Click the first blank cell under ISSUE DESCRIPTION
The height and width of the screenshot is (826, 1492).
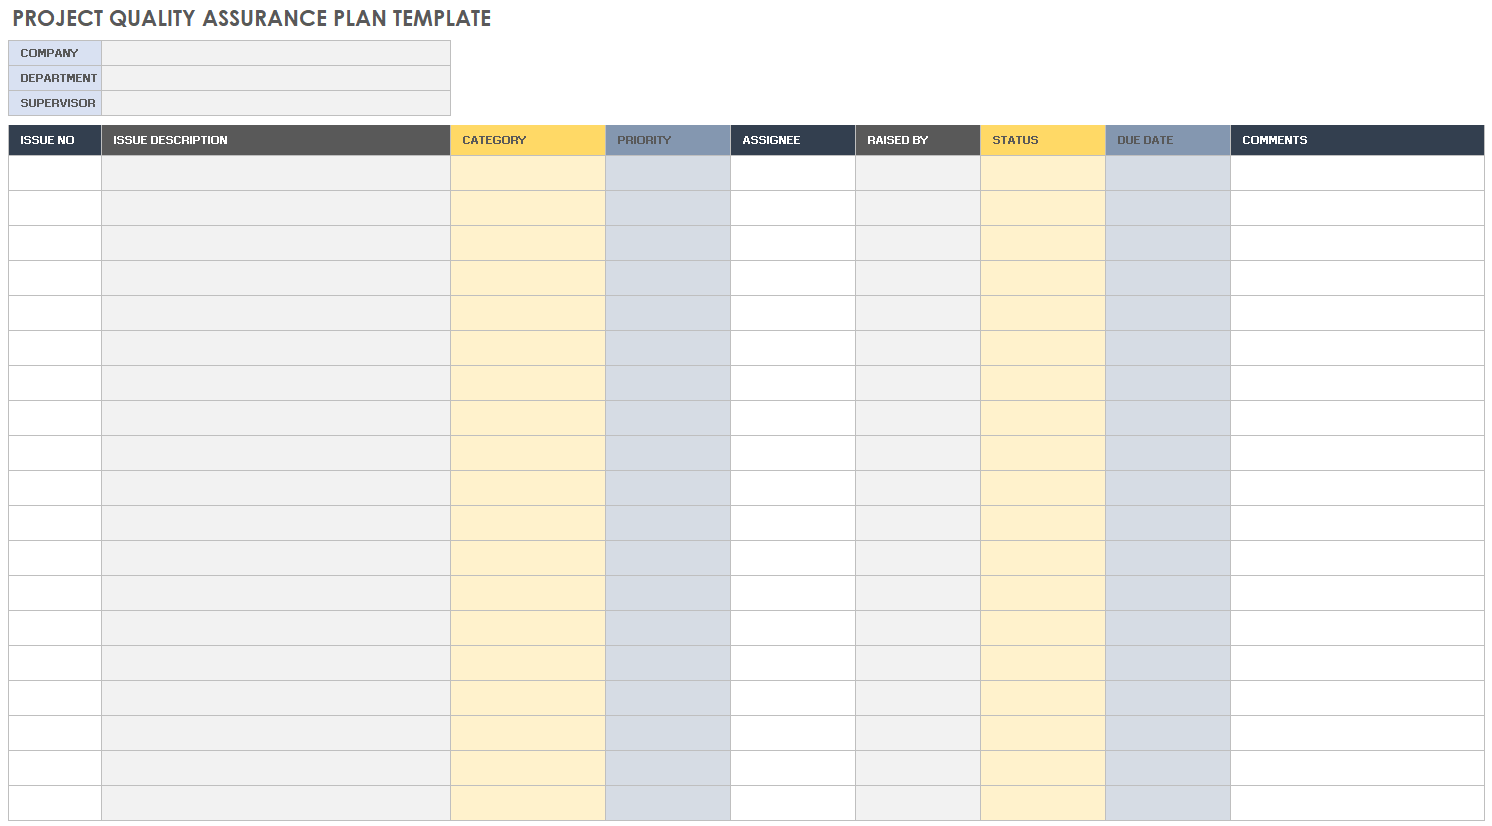276,173
